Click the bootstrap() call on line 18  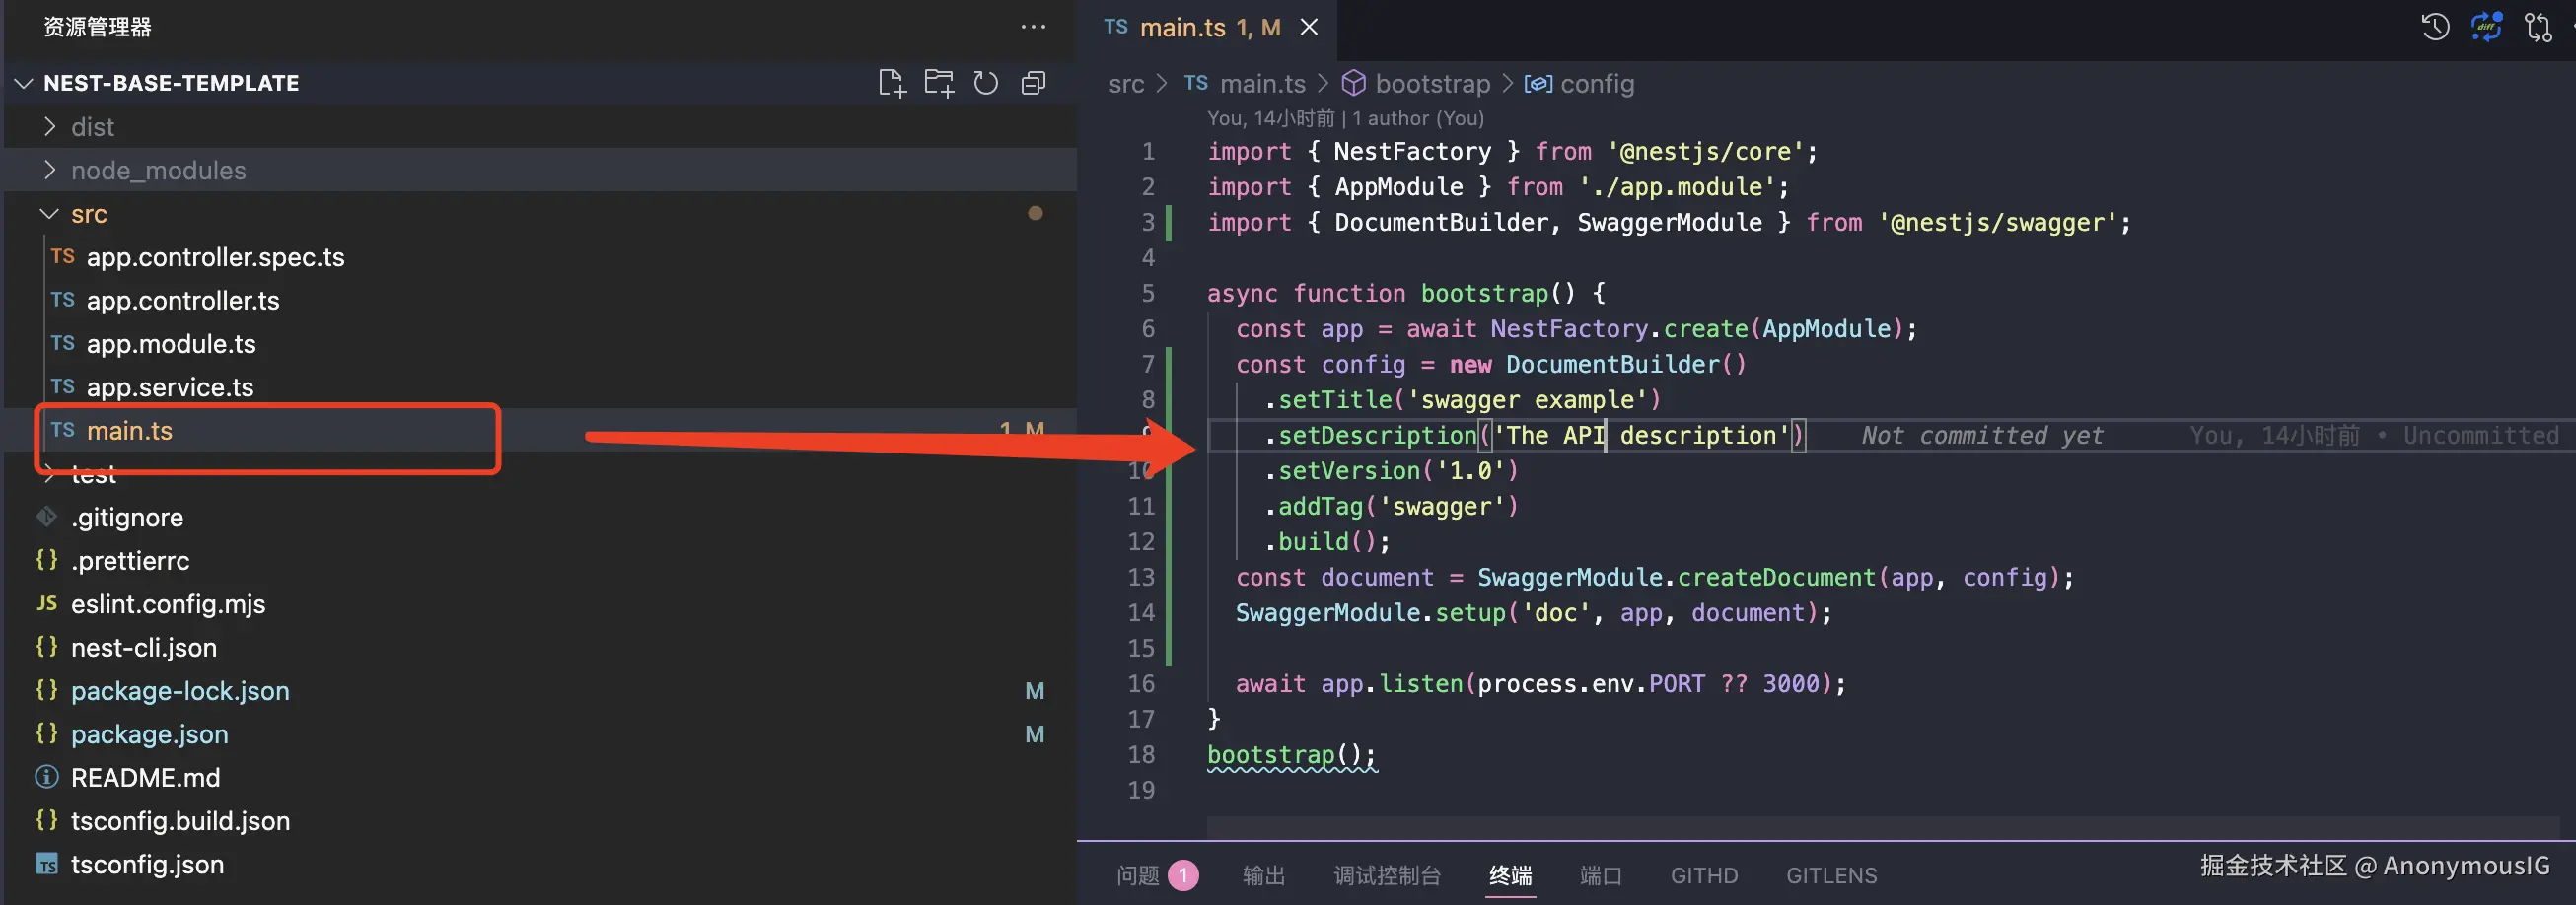1291,755
